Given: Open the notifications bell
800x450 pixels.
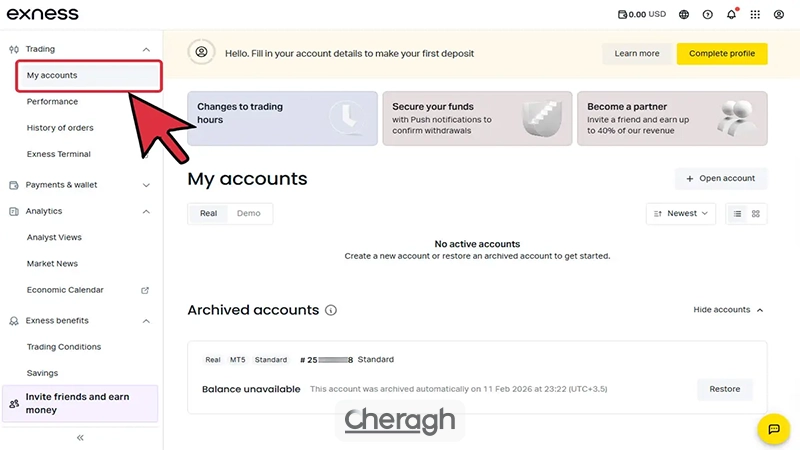Looking at the screenshot, I should 732,15.
